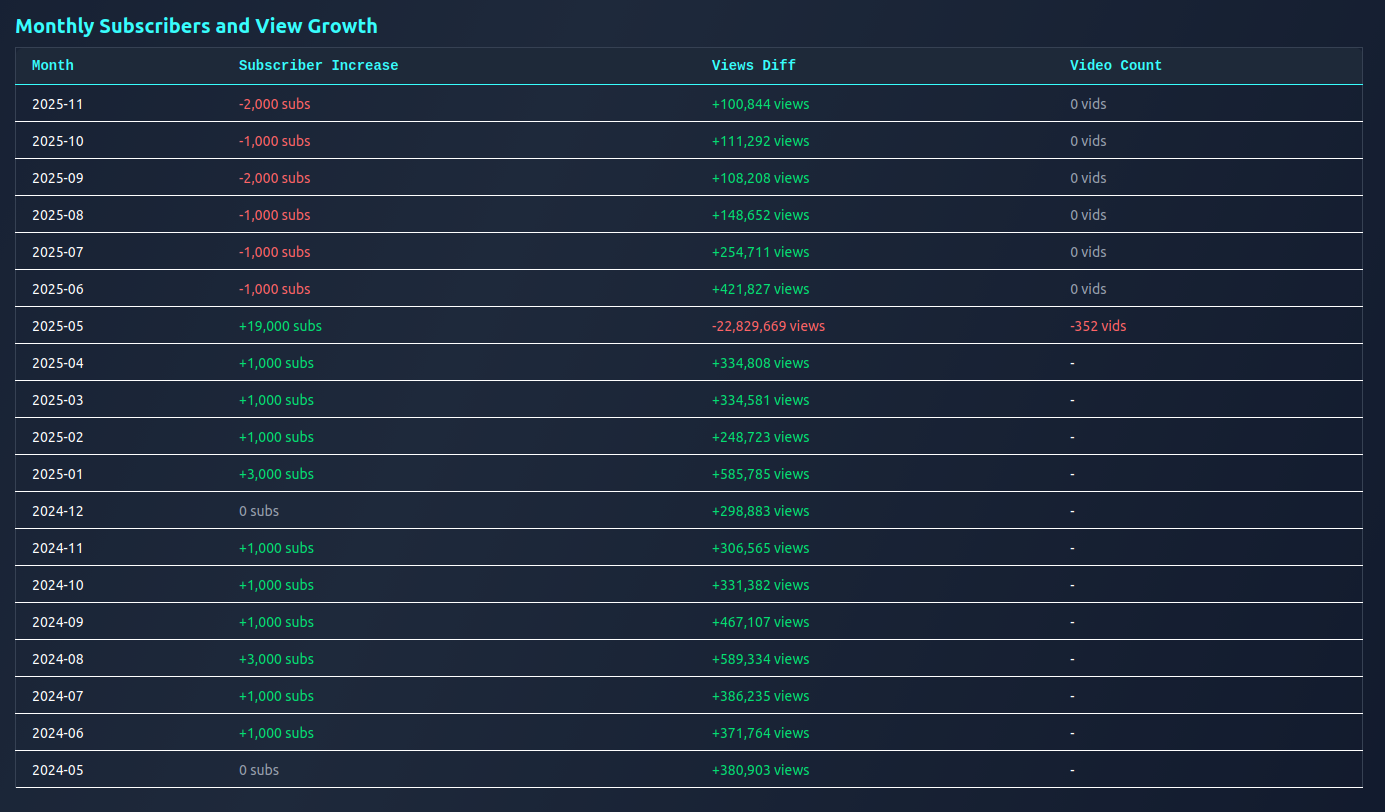Click the Views Diff column header
The height and width of the screenshot is (812, 1385).
tap(754, 66)
